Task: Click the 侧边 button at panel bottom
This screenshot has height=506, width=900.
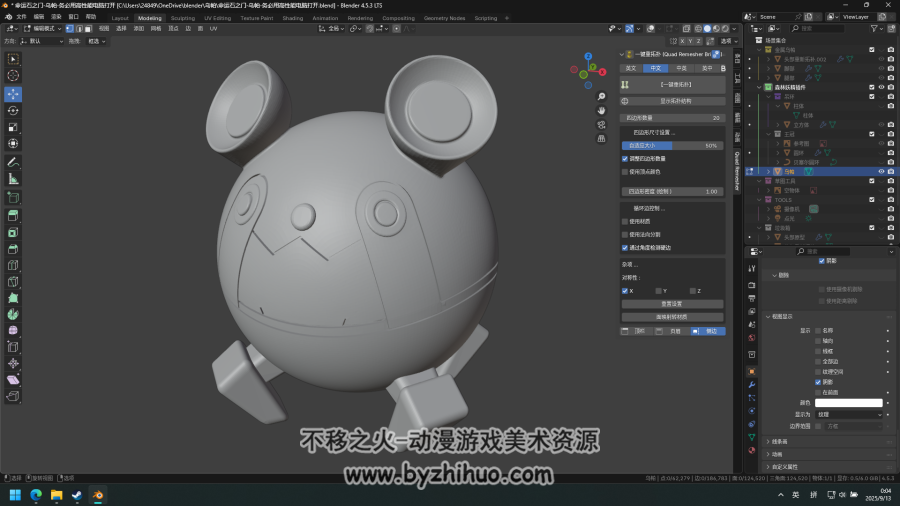Action: pyautogui.click(x=708, y=331)
